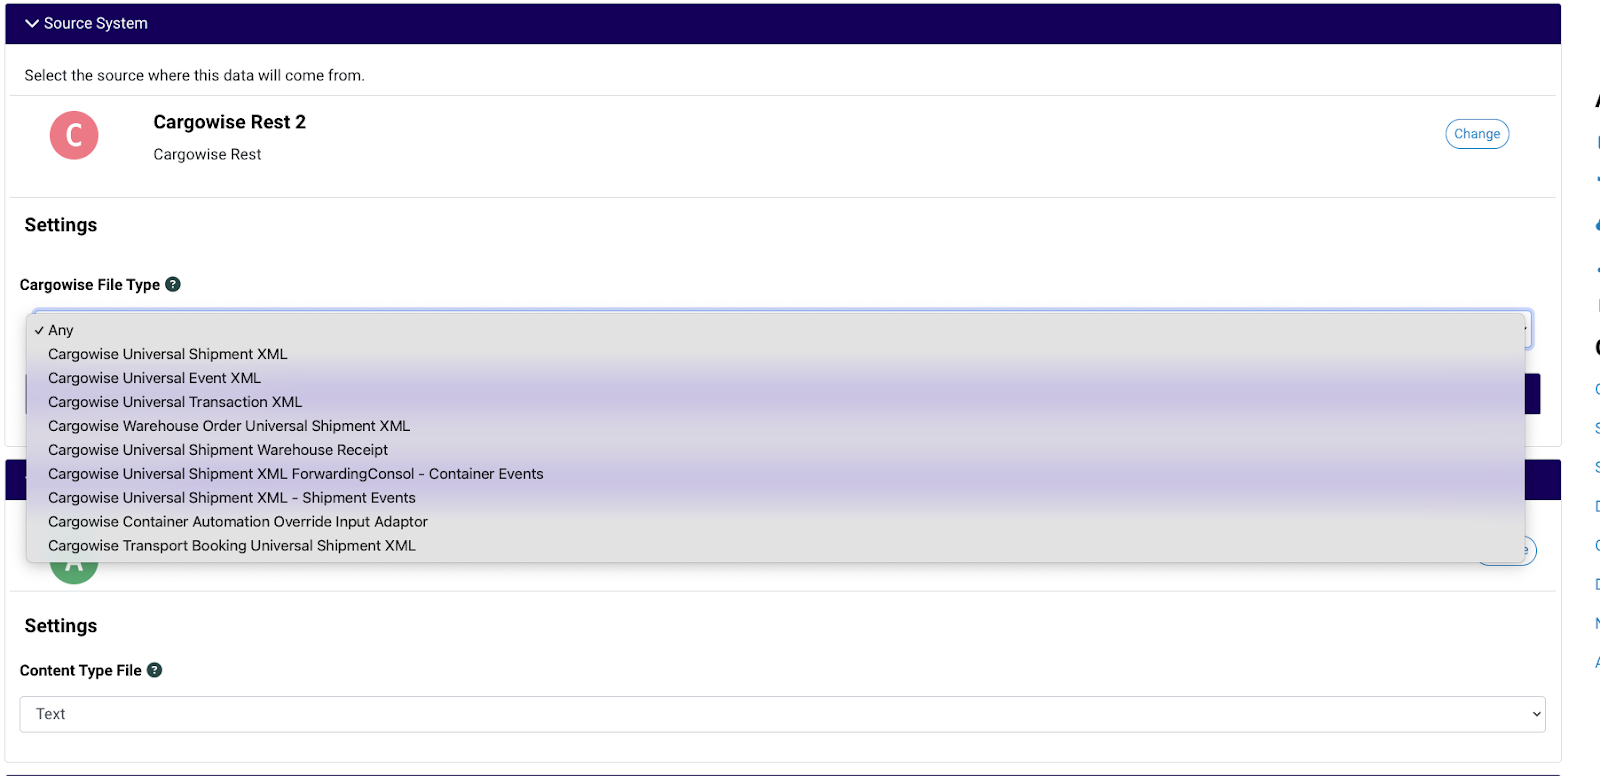
Task: Choose Cargowise Universal Transaction XML option
Action: point(775,402)
